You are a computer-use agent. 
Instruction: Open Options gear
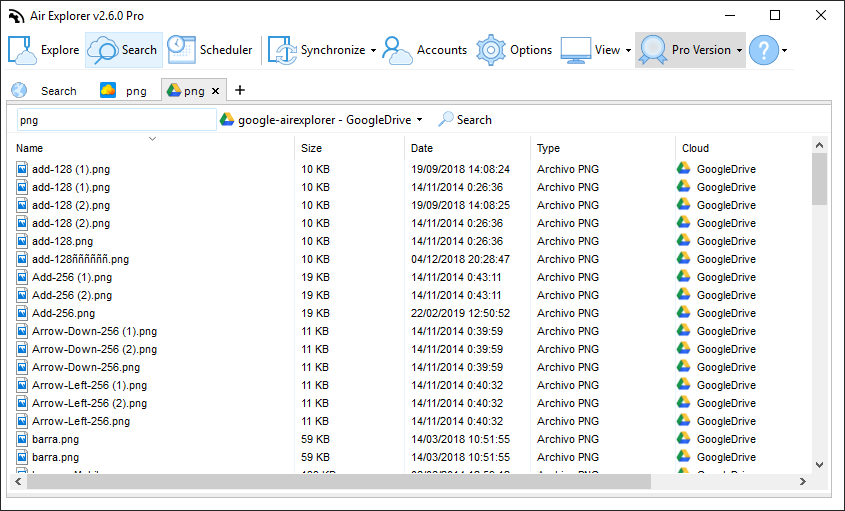(x=514, y=50)
